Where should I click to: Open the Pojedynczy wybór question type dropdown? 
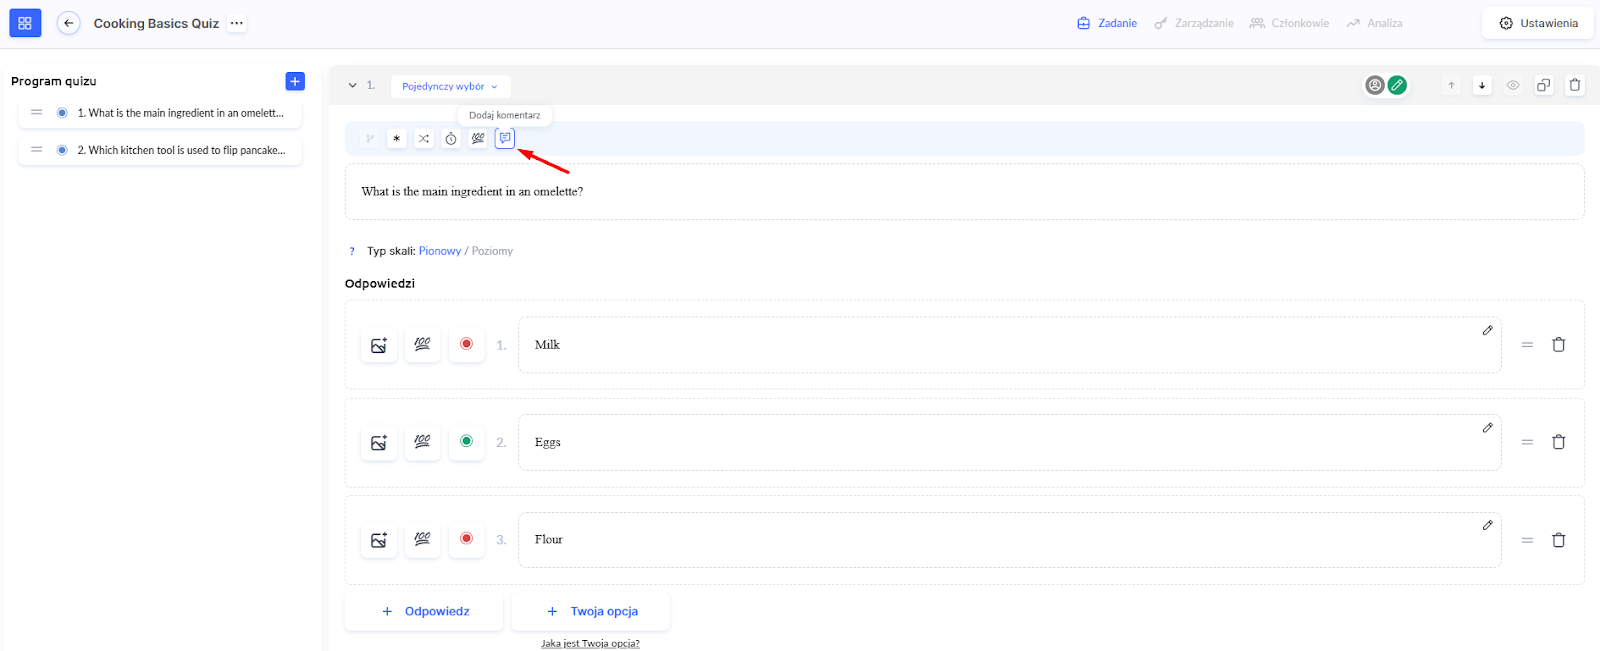pos(450,86)
